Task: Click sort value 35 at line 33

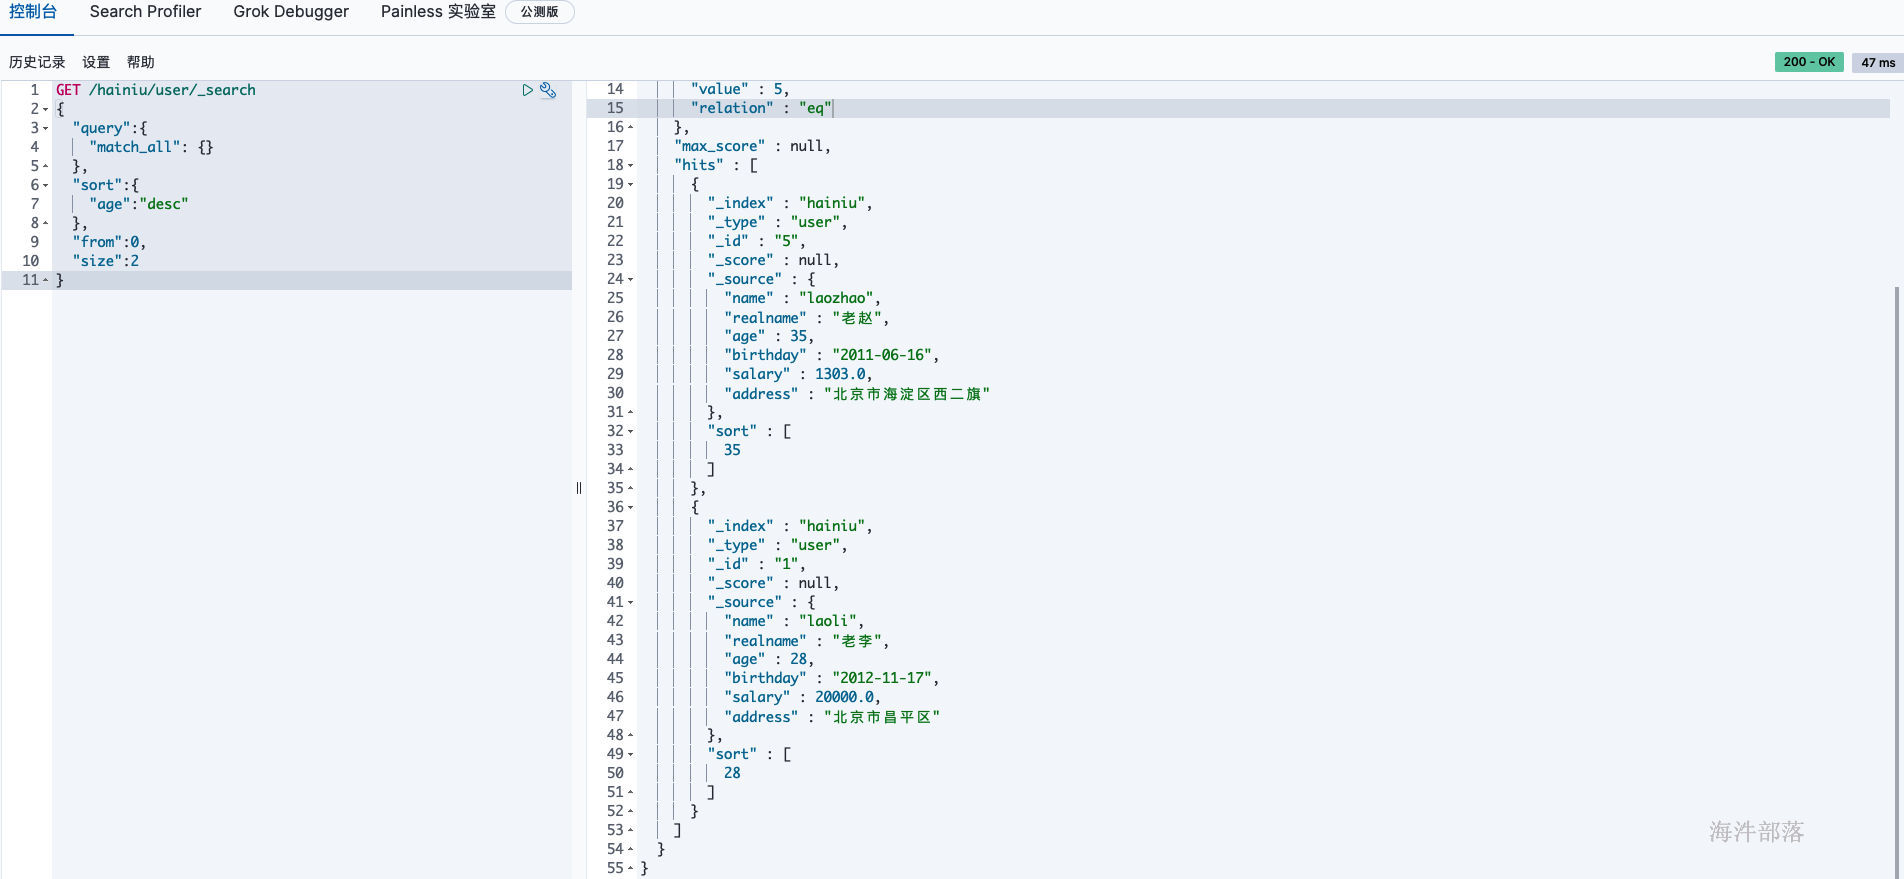Action: (x=732, y=450)
